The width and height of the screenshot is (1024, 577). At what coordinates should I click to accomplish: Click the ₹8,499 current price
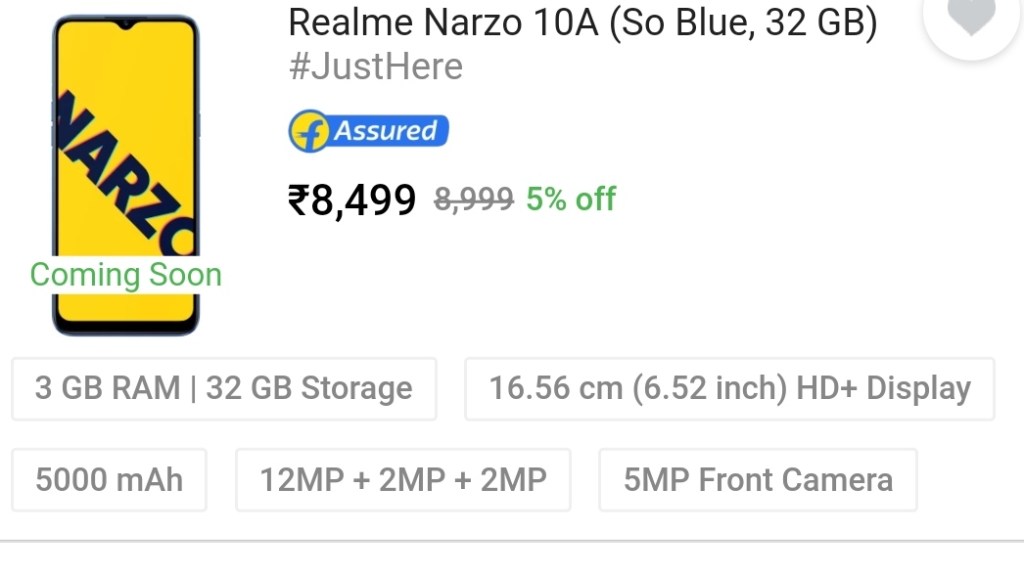coord(352,200)
